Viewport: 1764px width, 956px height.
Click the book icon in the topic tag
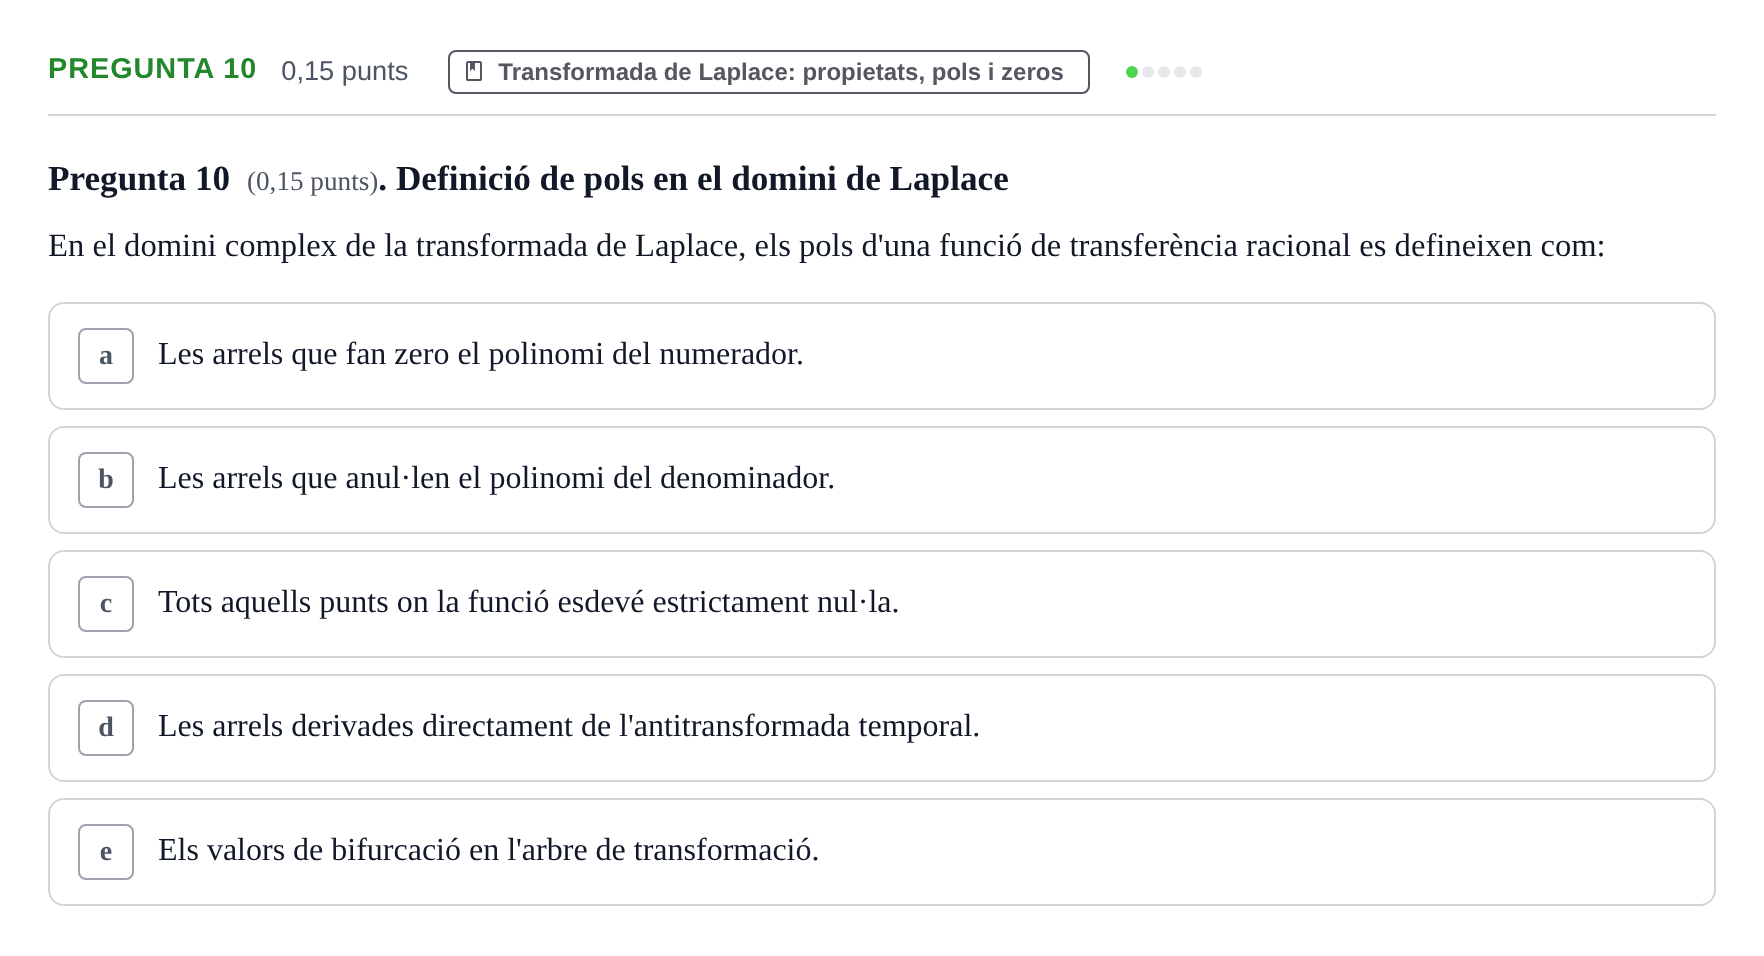[475, 72]
